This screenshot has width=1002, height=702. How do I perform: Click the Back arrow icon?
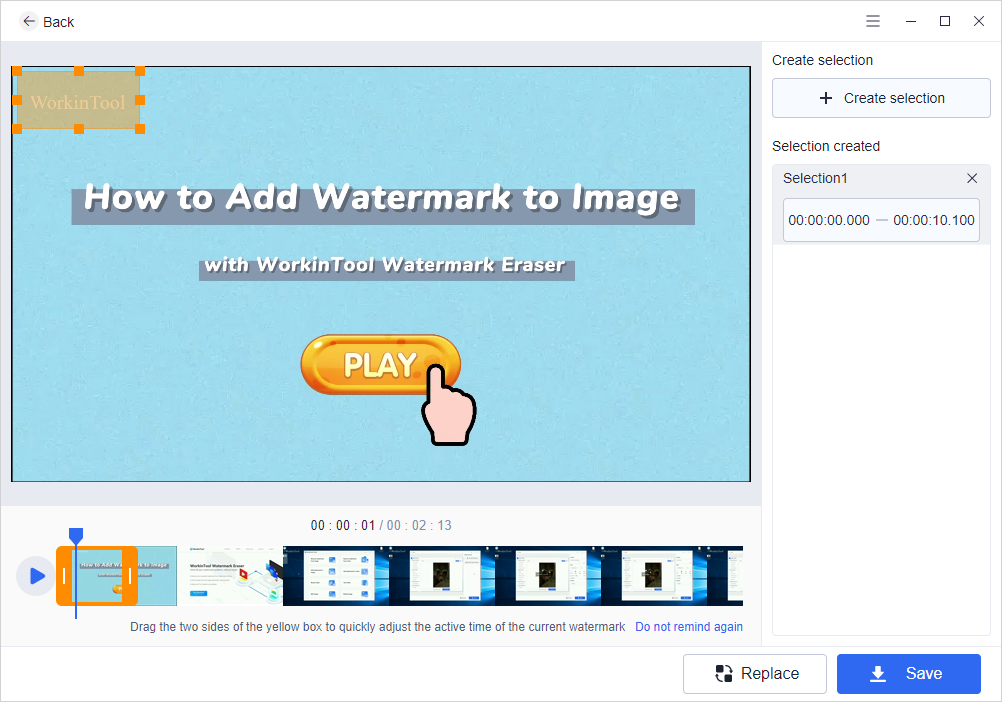[29, 21]
